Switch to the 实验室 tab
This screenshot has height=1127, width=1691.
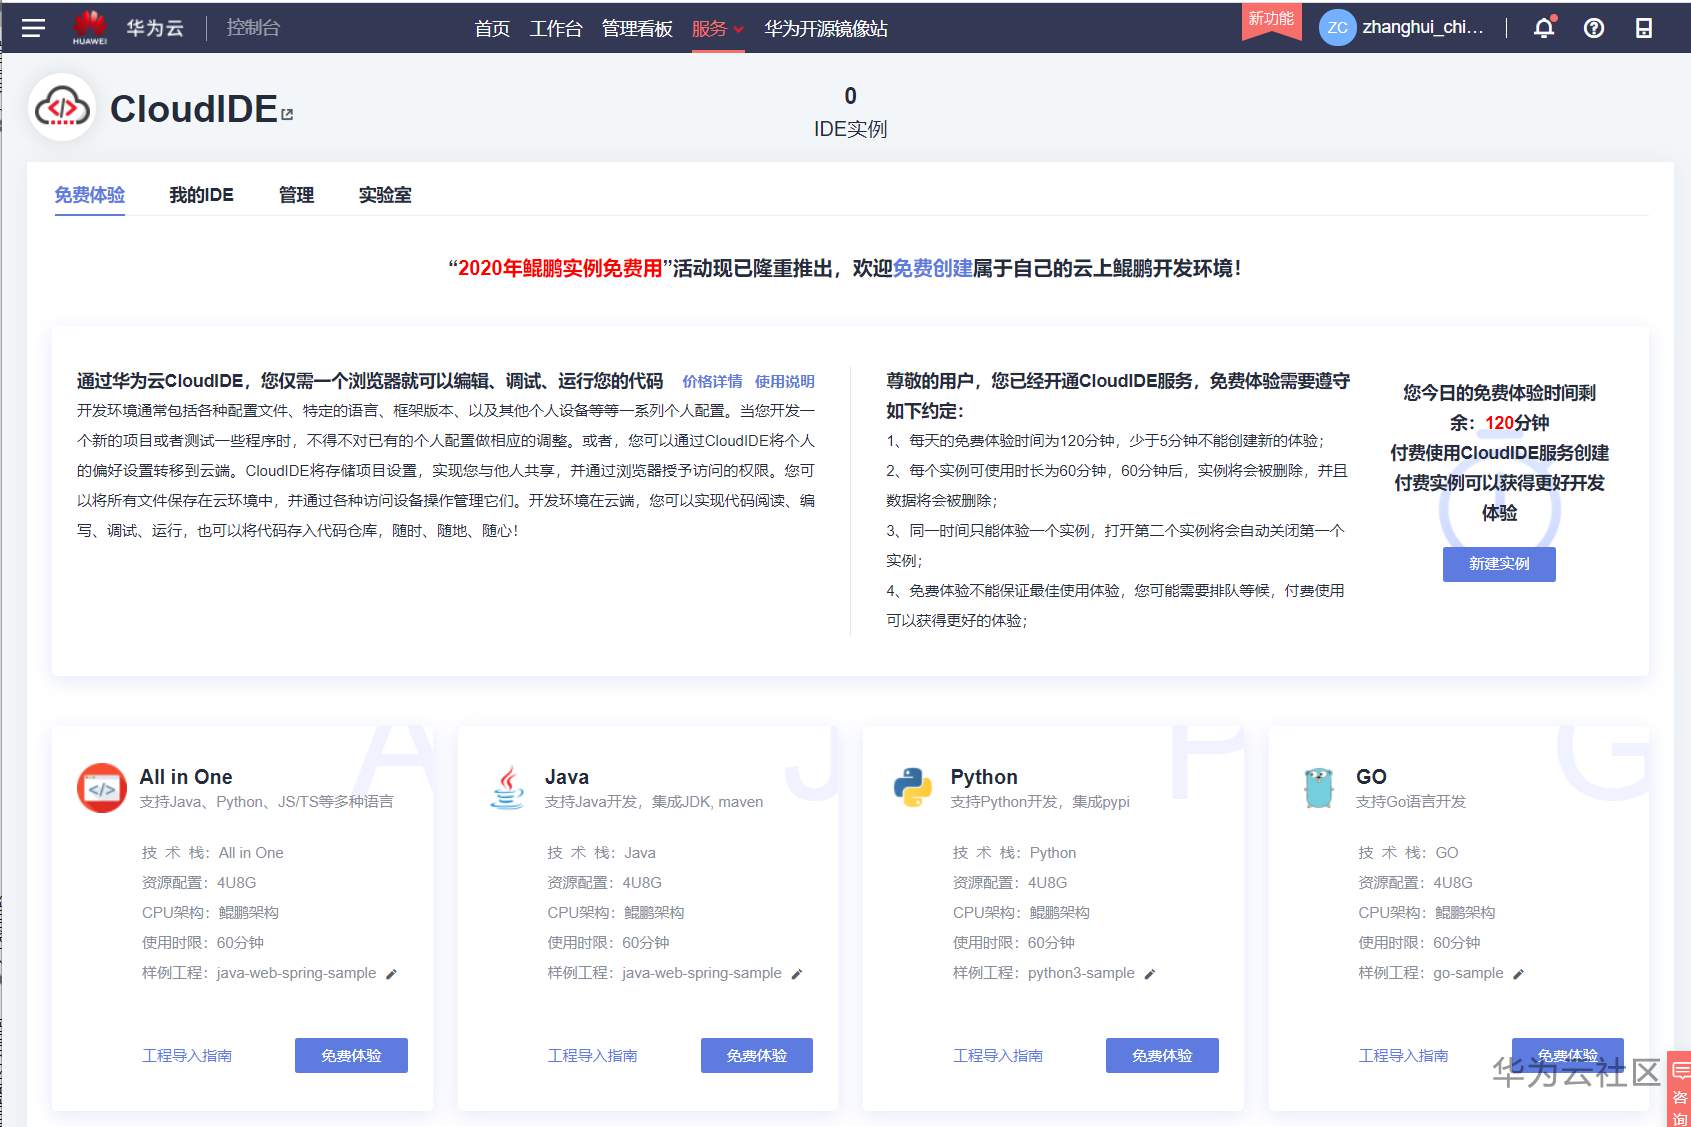point(385,195)
